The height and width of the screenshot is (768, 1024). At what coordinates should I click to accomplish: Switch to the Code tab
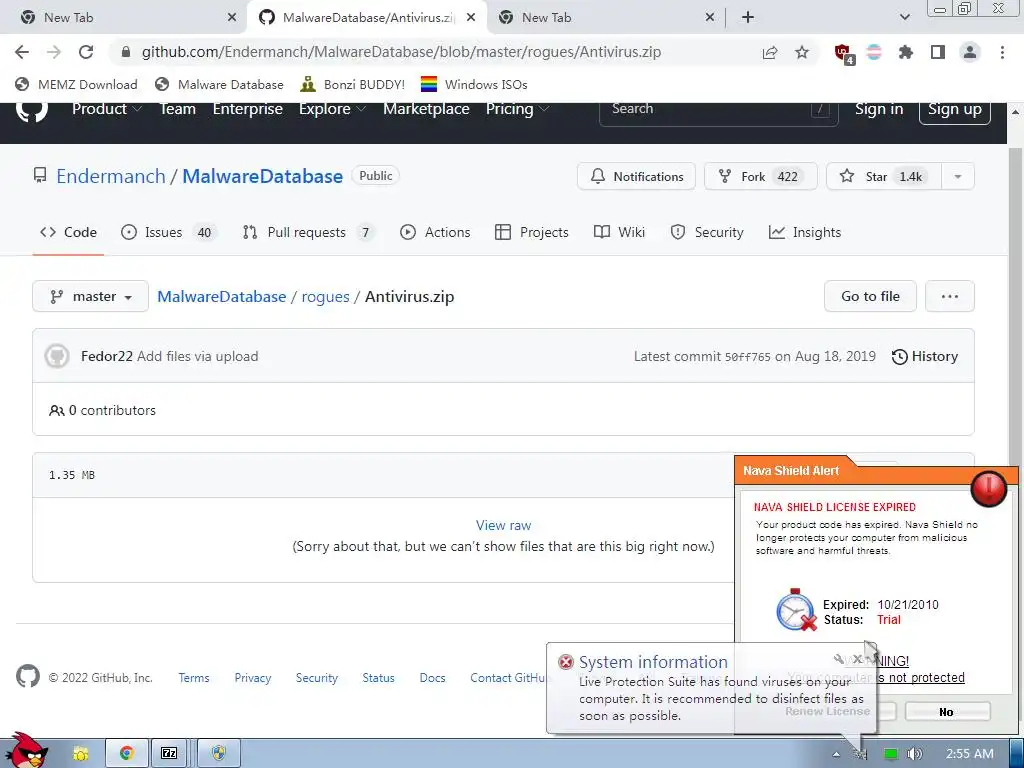point(68,232)
